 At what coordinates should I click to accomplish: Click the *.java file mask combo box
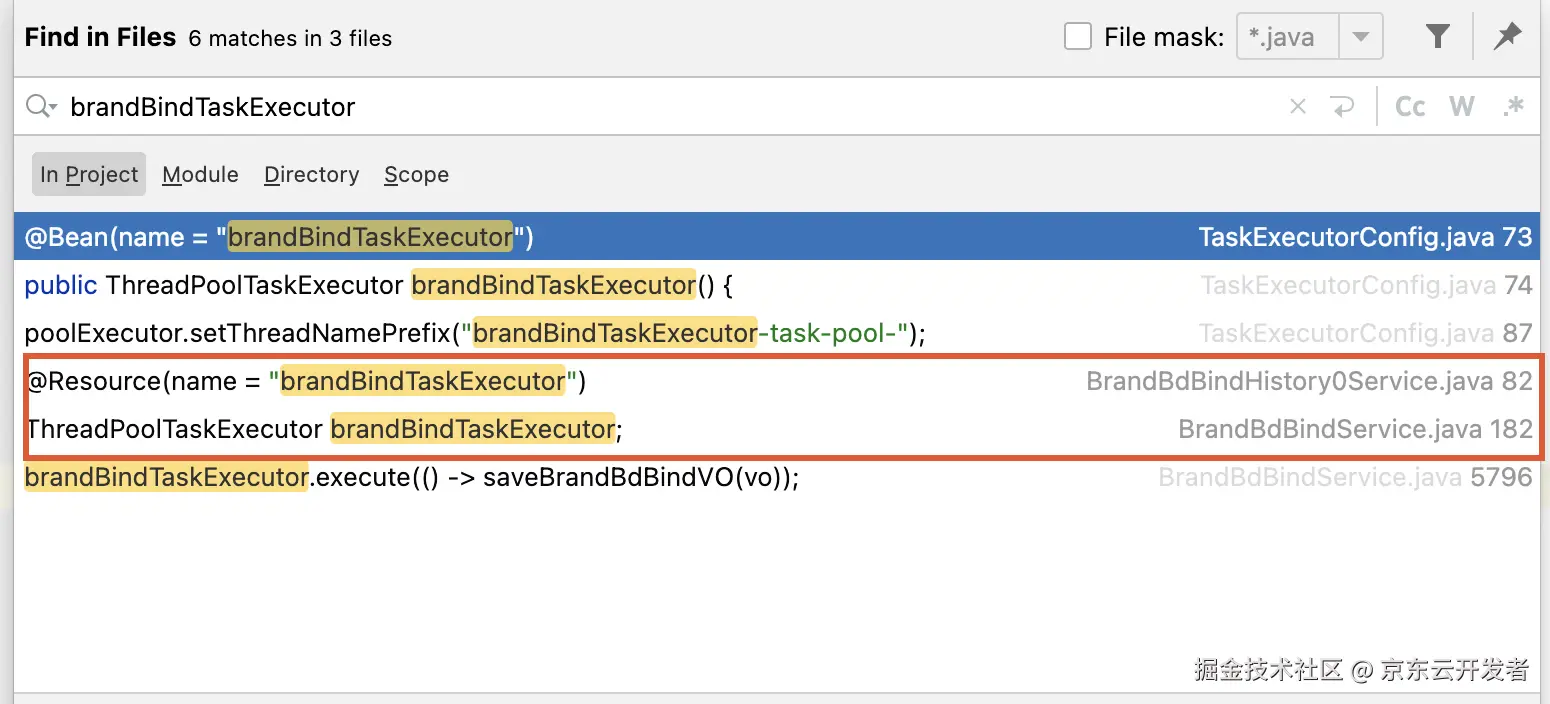point(1288,37)
